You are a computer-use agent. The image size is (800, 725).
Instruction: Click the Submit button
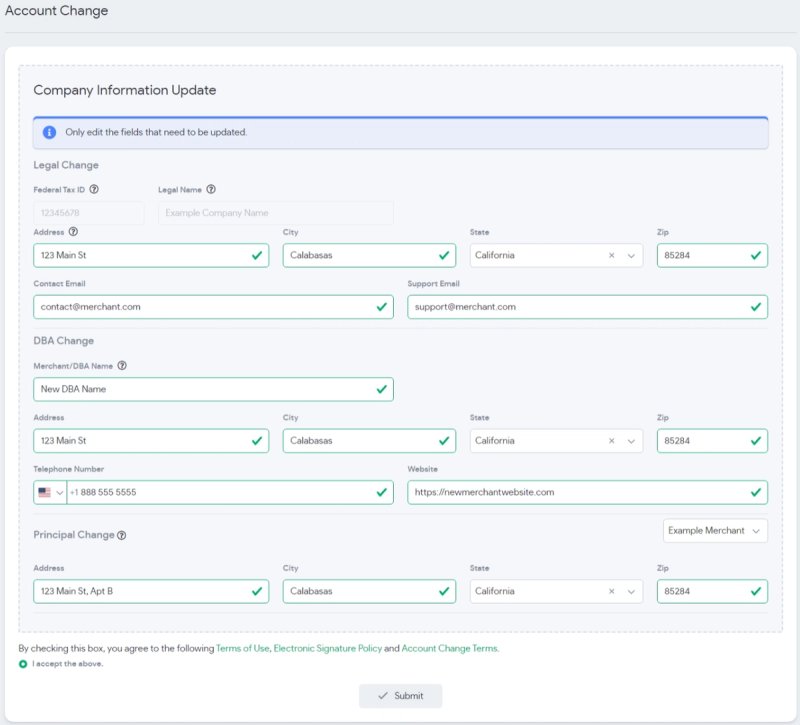click(x=401, y=696)
